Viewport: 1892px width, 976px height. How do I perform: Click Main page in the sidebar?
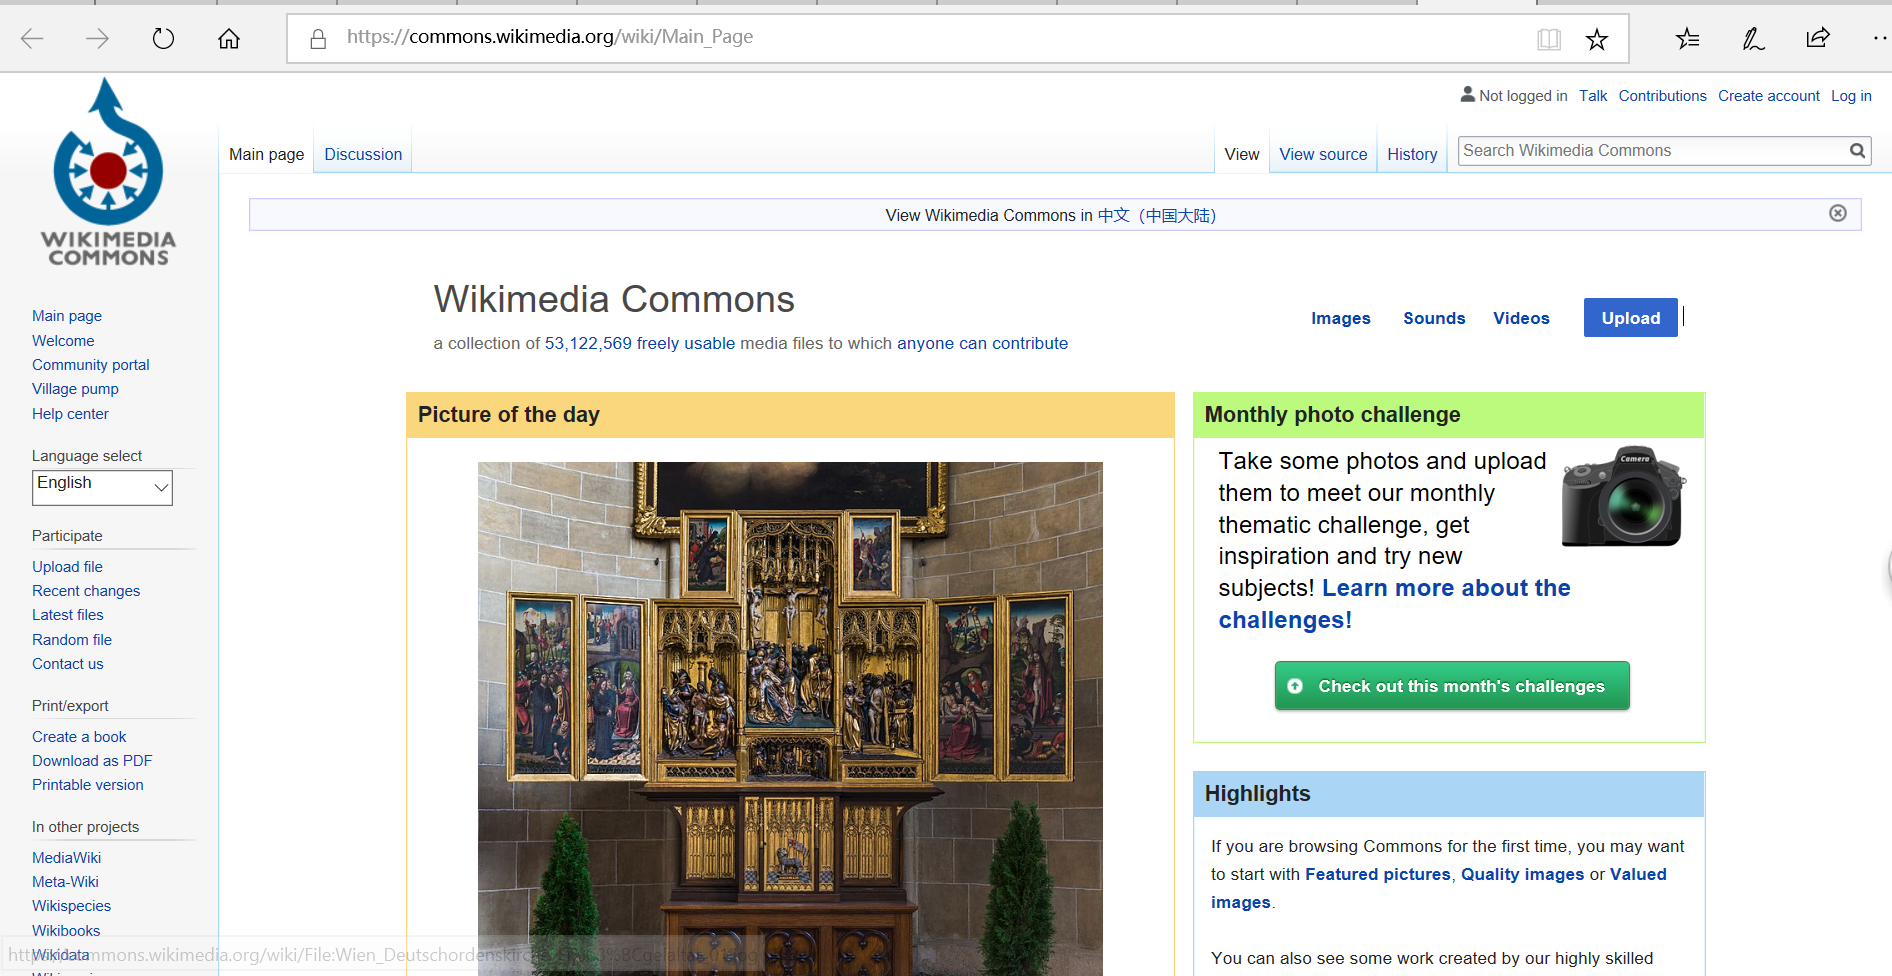[67, 316]
